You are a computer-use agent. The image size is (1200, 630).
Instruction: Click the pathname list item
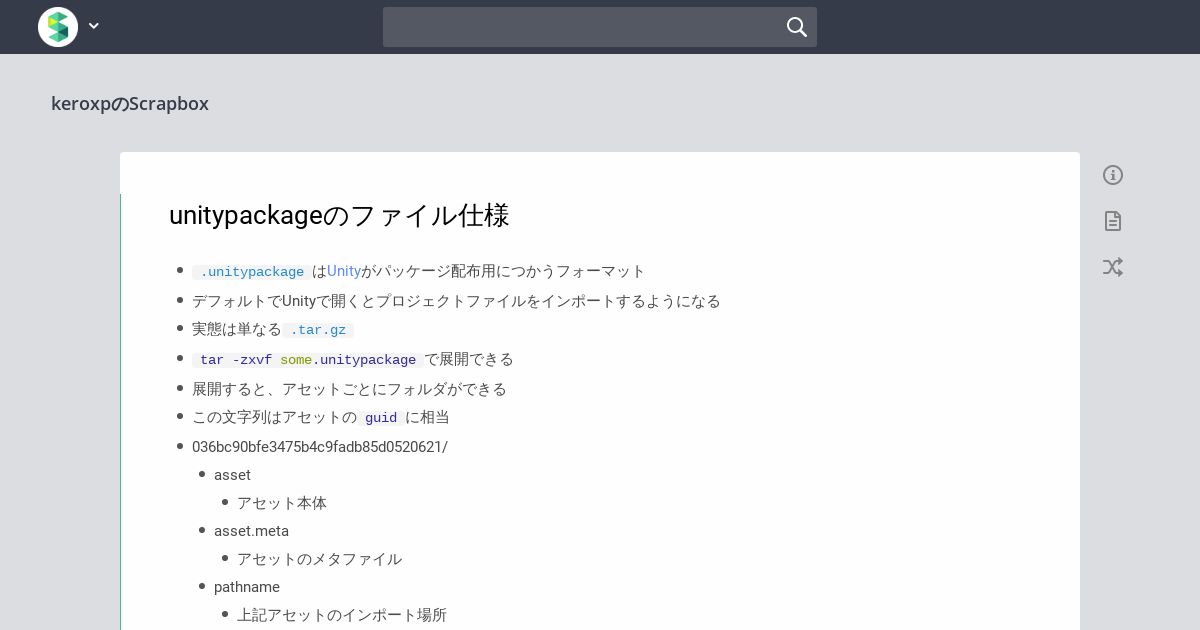pos(247,587)
